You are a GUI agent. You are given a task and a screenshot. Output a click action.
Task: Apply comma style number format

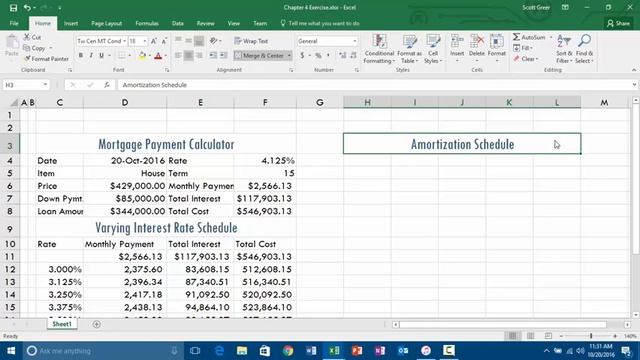pos(328,56)
